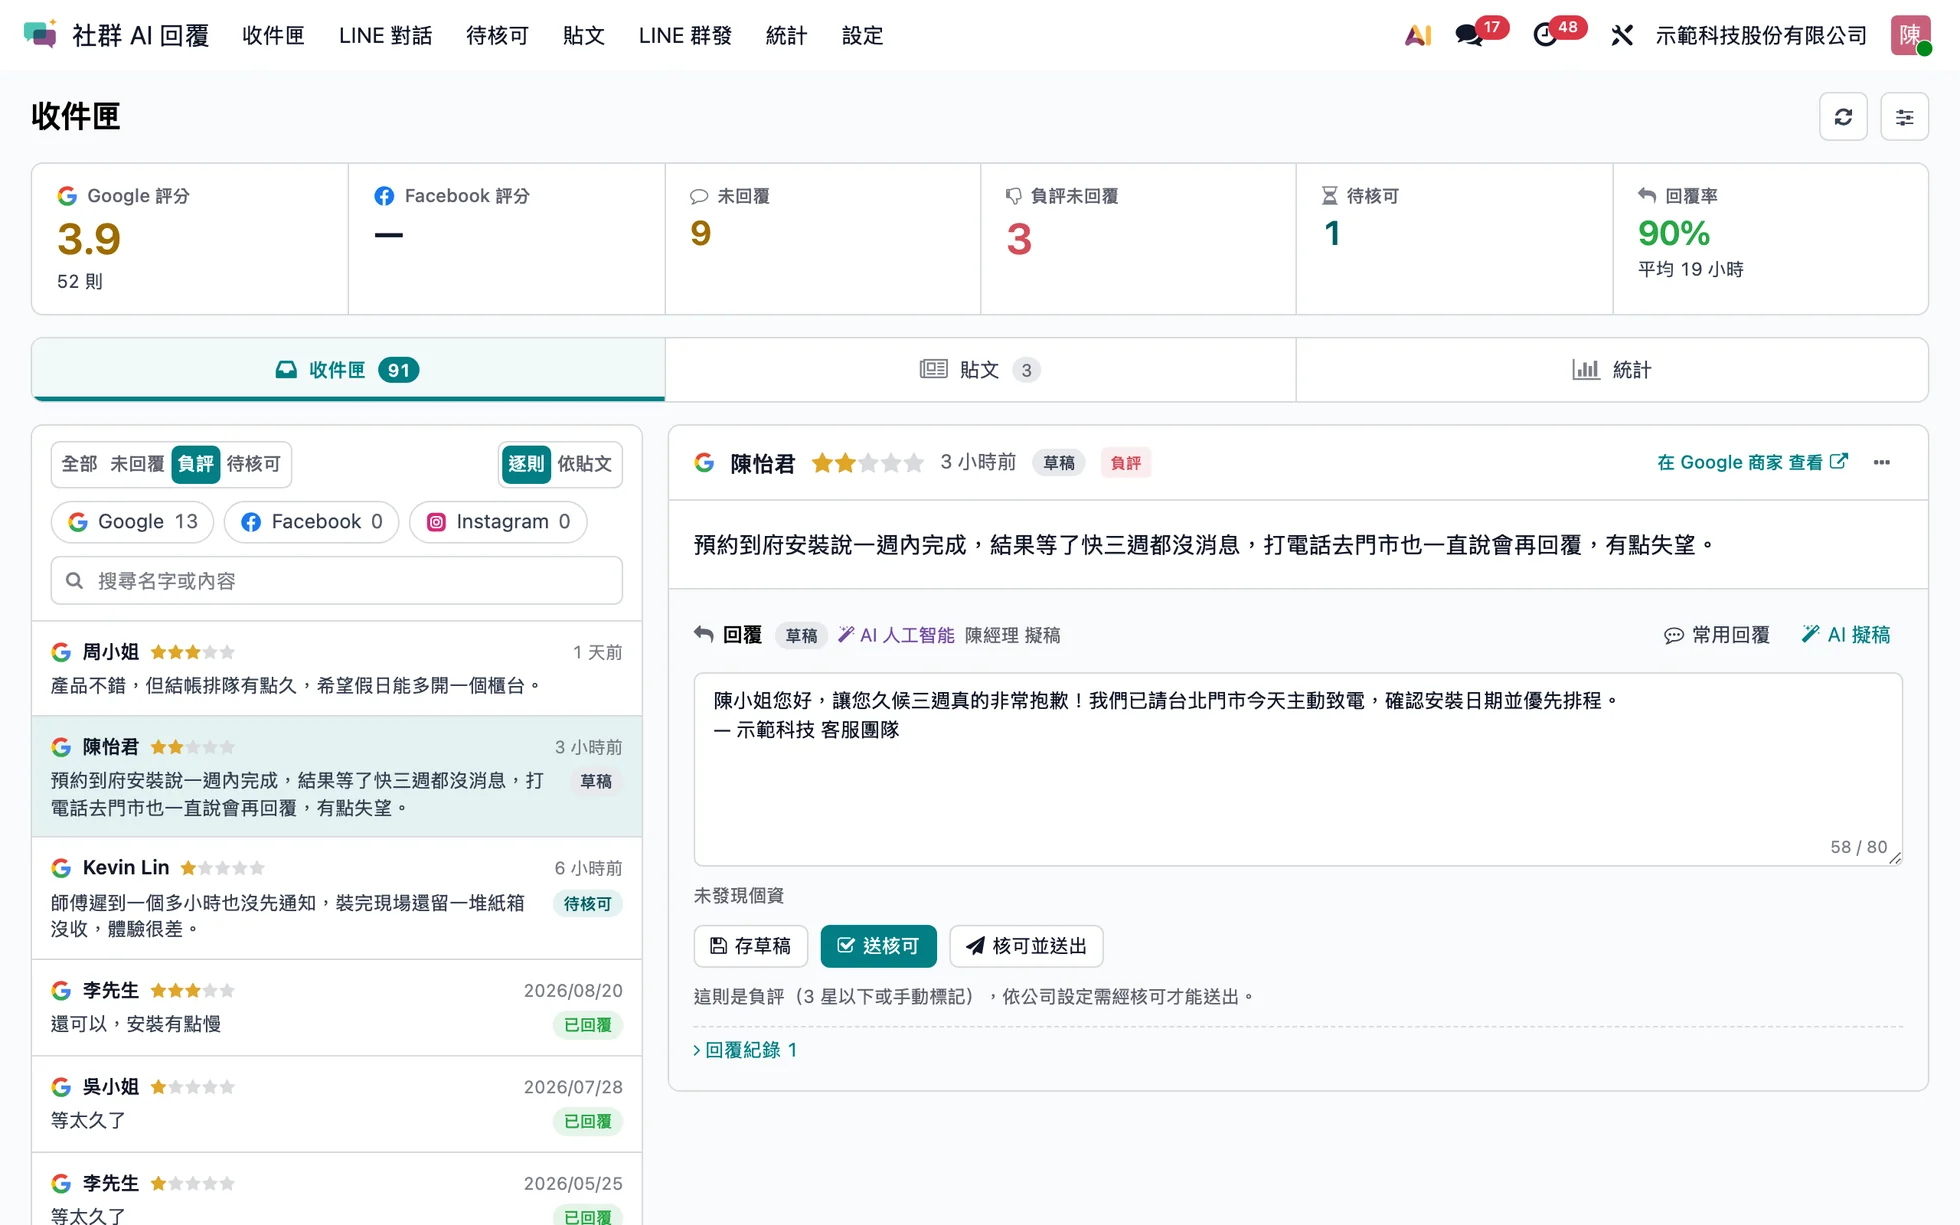1960x1225 pixels.
Task: Open 李先生 review dated 2026/08/20
Action: (337, 1007)
